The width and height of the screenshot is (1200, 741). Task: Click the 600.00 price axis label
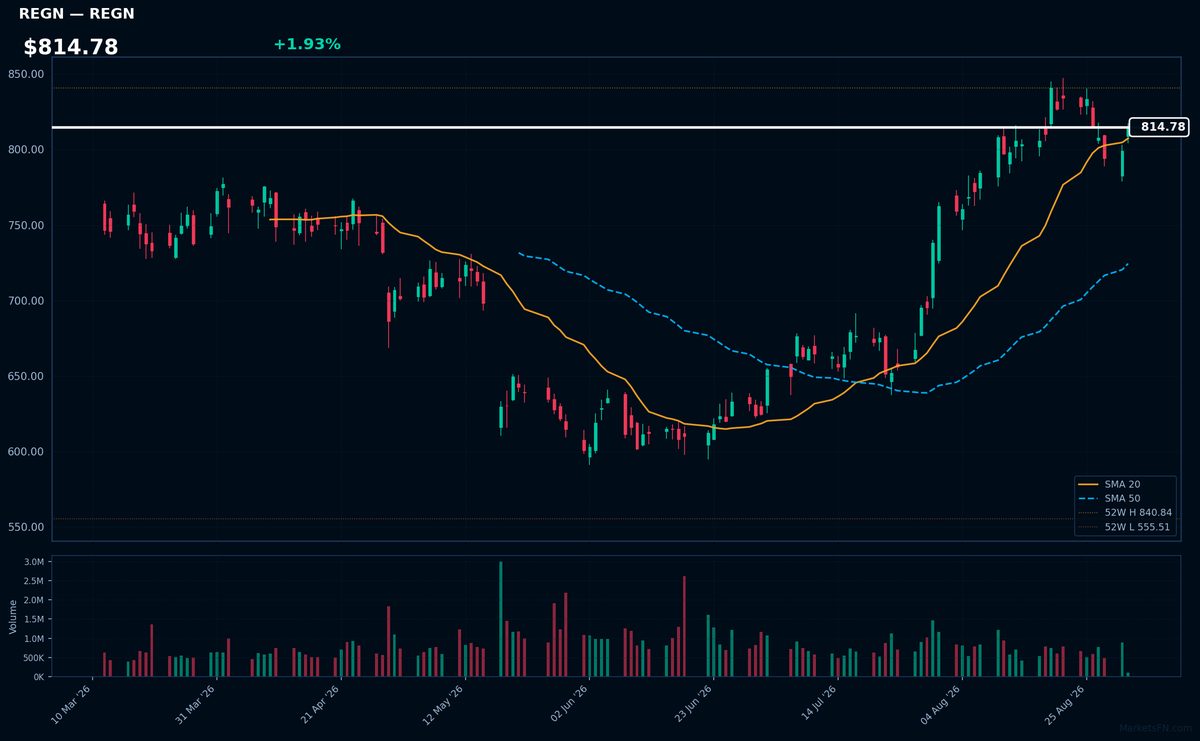click(25, 452)
